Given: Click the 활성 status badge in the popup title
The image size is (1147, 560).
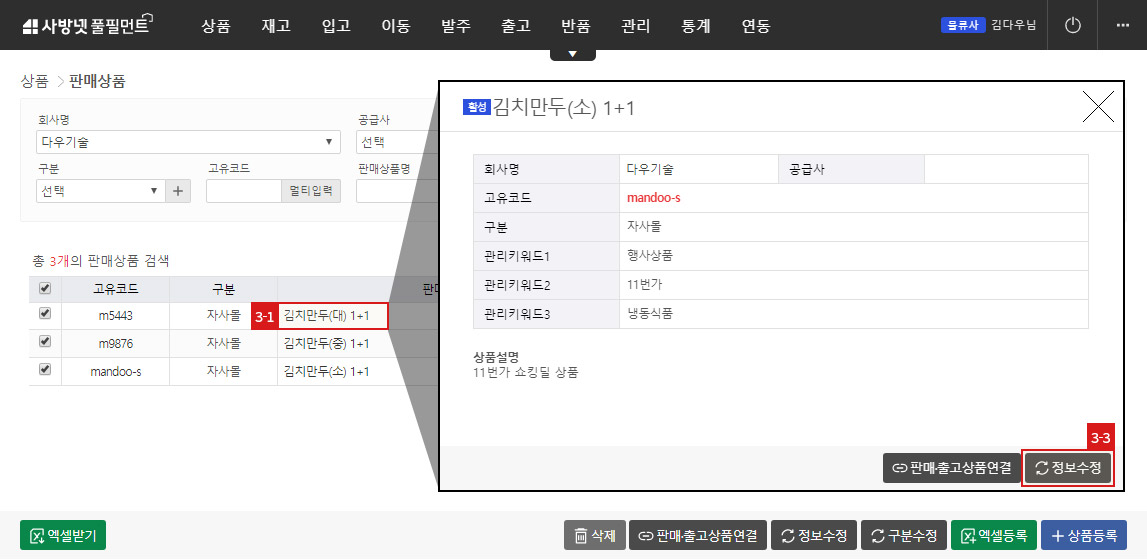Looking at the screenshot, I should pos(477,107).
